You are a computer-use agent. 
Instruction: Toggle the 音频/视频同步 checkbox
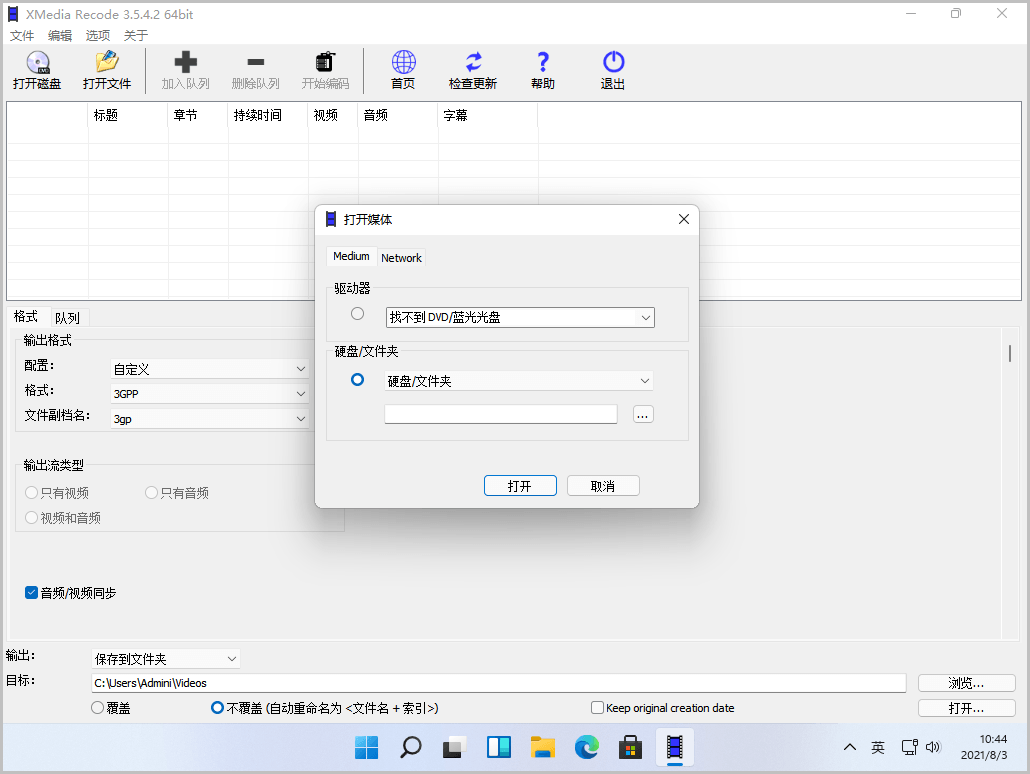31,593
